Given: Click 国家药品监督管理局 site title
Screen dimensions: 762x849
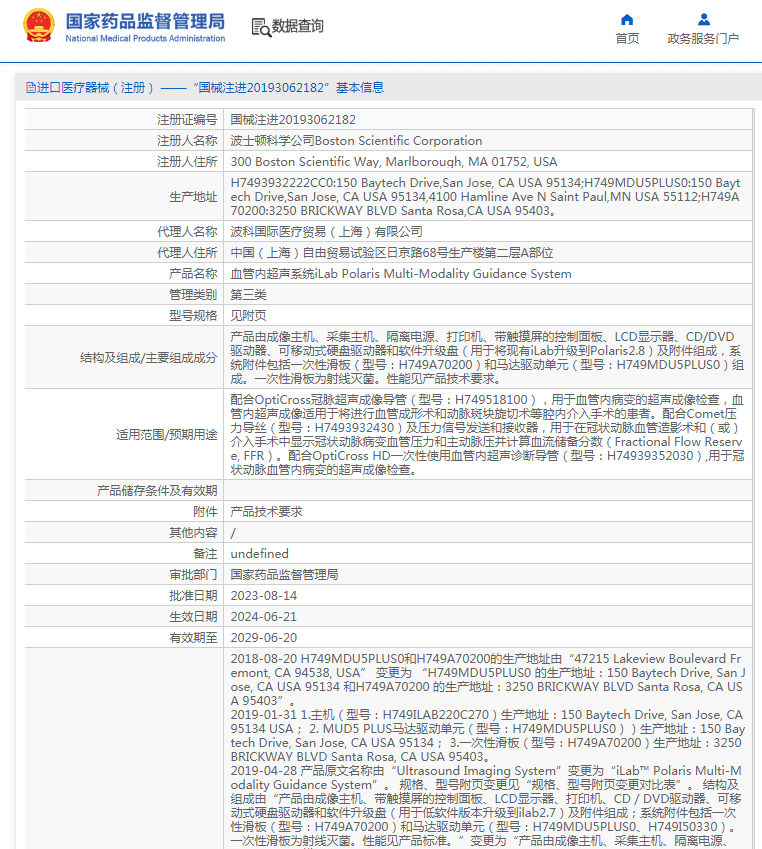Looking at the screenshot, I should (x=145, y=22).
